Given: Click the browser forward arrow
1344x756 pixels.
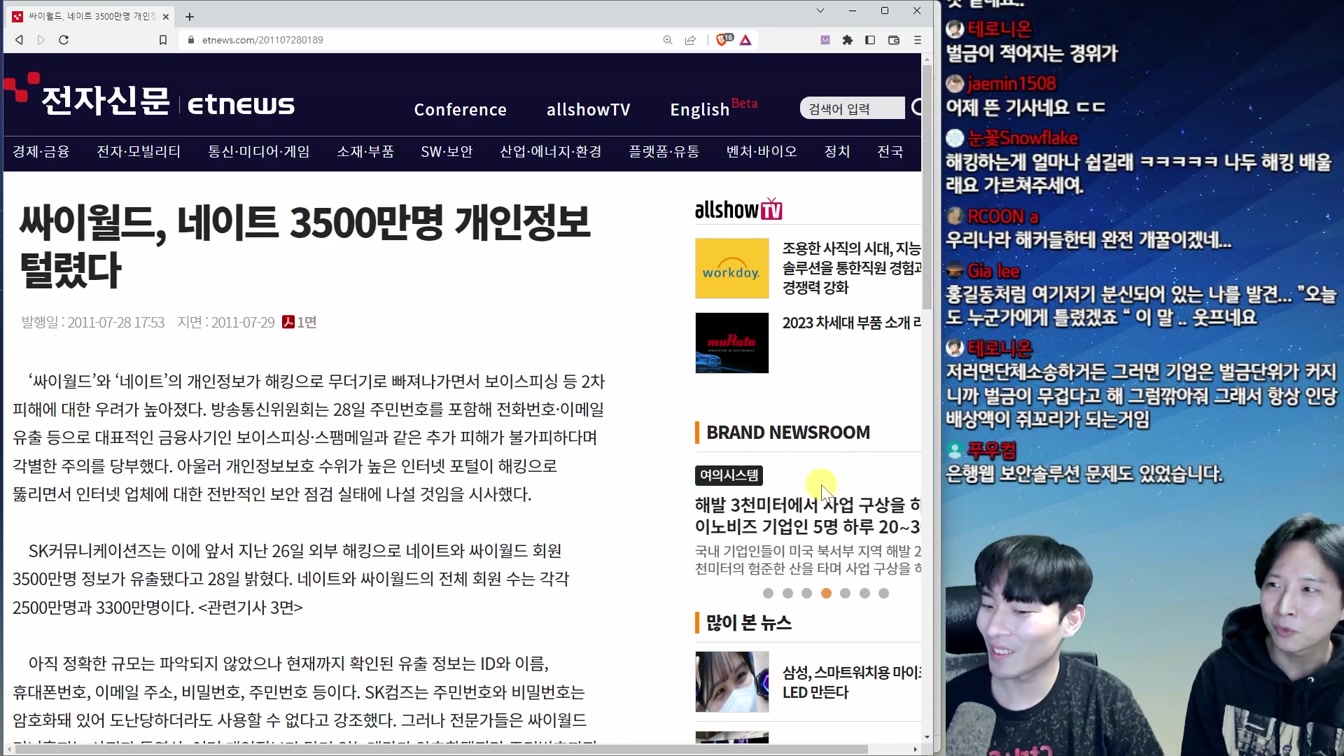Looking at the screenshot, I should point(41,40).
